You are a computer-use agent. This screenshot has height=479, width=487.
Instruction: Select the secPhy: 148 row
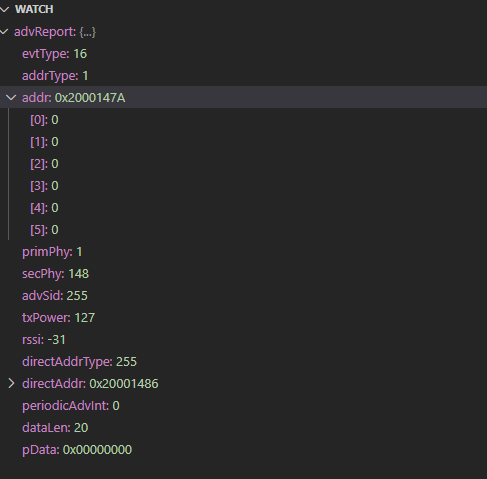coord(243,274)
